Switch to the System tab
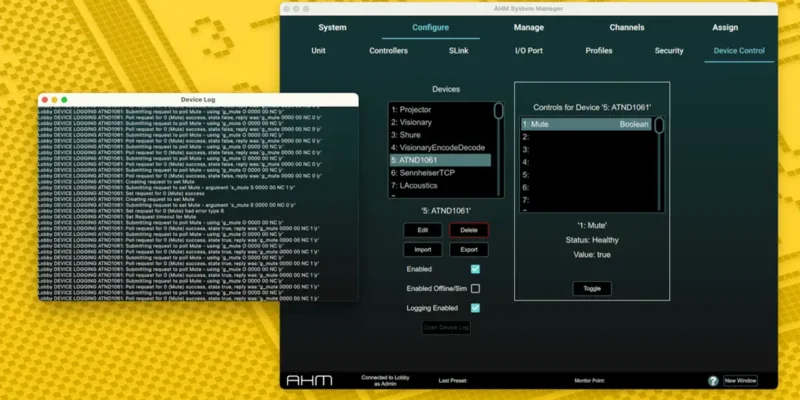This screenshot has width=800, height=400. tap(332, 28)
